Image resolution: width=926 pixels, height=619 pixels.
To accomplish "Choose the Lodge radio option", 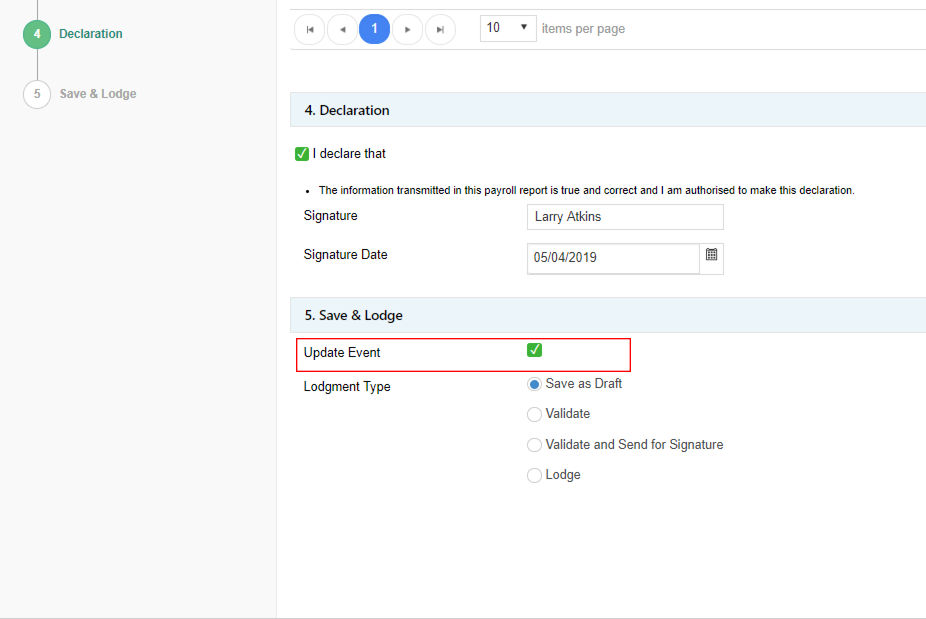I will tap(534, 475).
